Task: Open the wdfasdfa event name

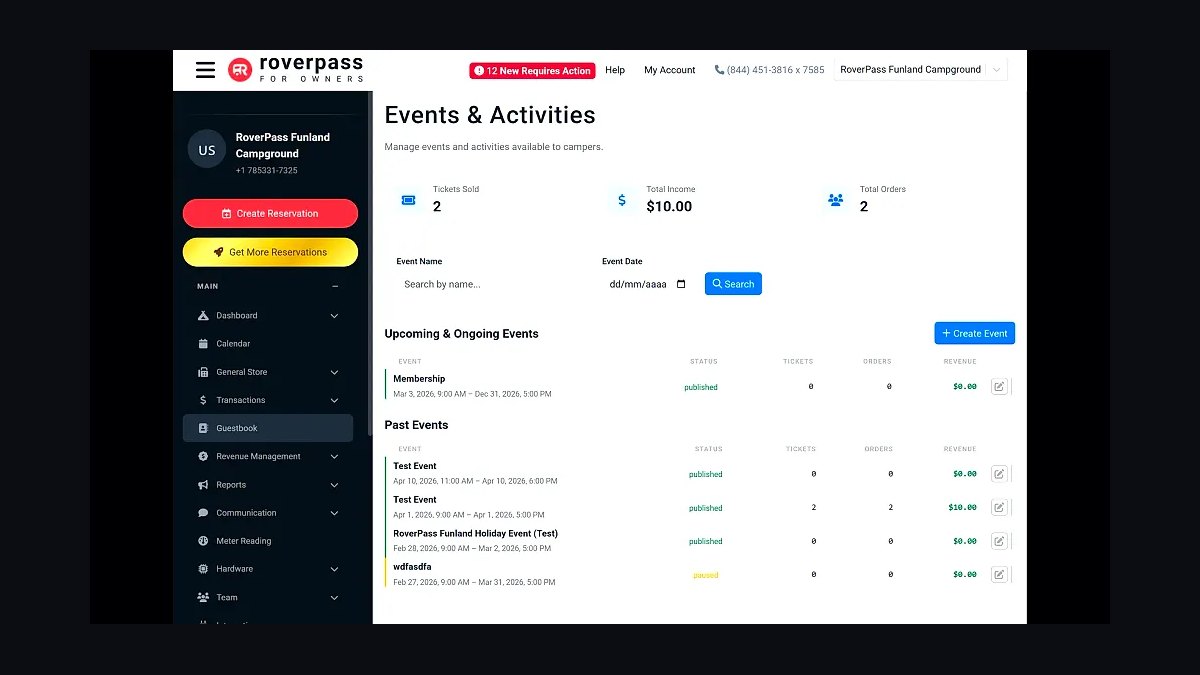Action: [412, 567]
